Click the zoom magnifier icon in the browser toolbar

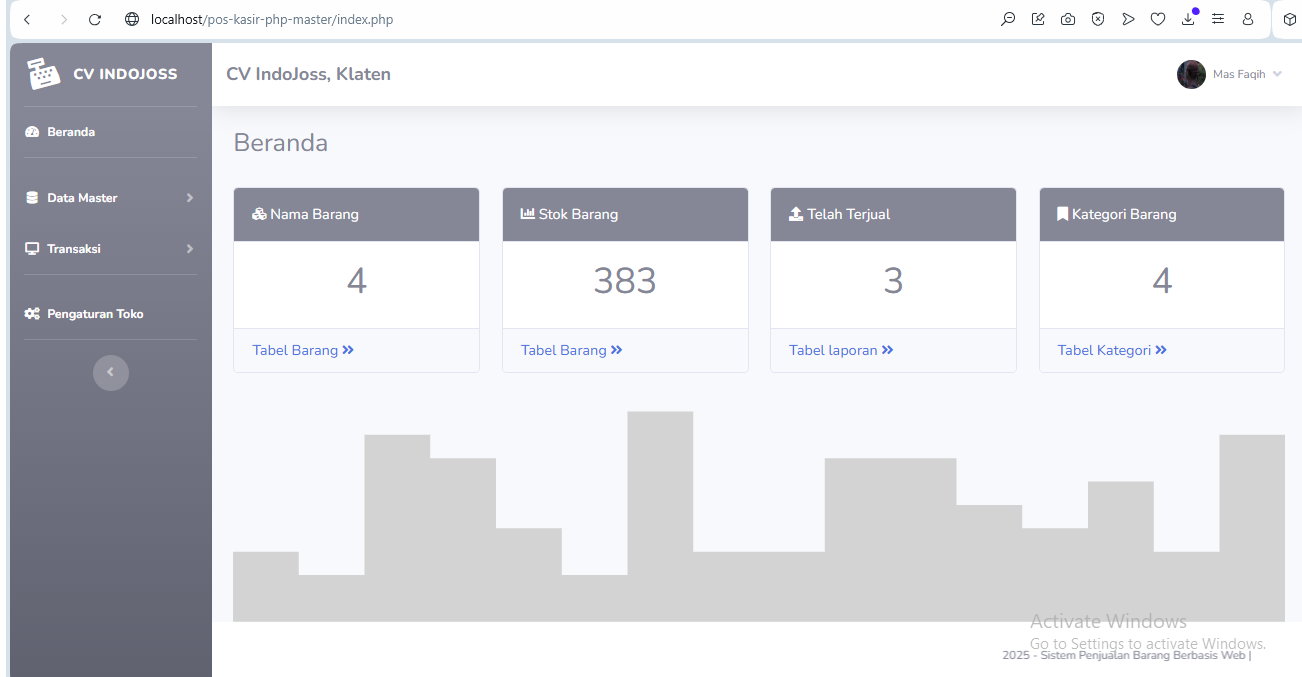click(1008, 19)
